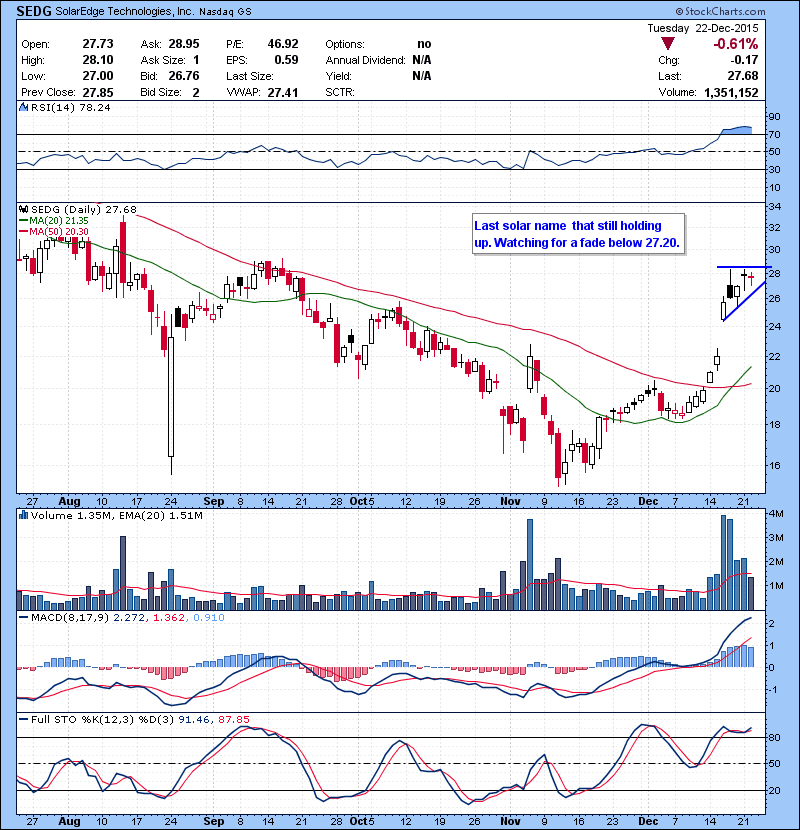Image resolution: width=800 pixels, height=830 pixels.
Task: Click the MACD(8,17,9) legend line marker
Action: (23, 617)
